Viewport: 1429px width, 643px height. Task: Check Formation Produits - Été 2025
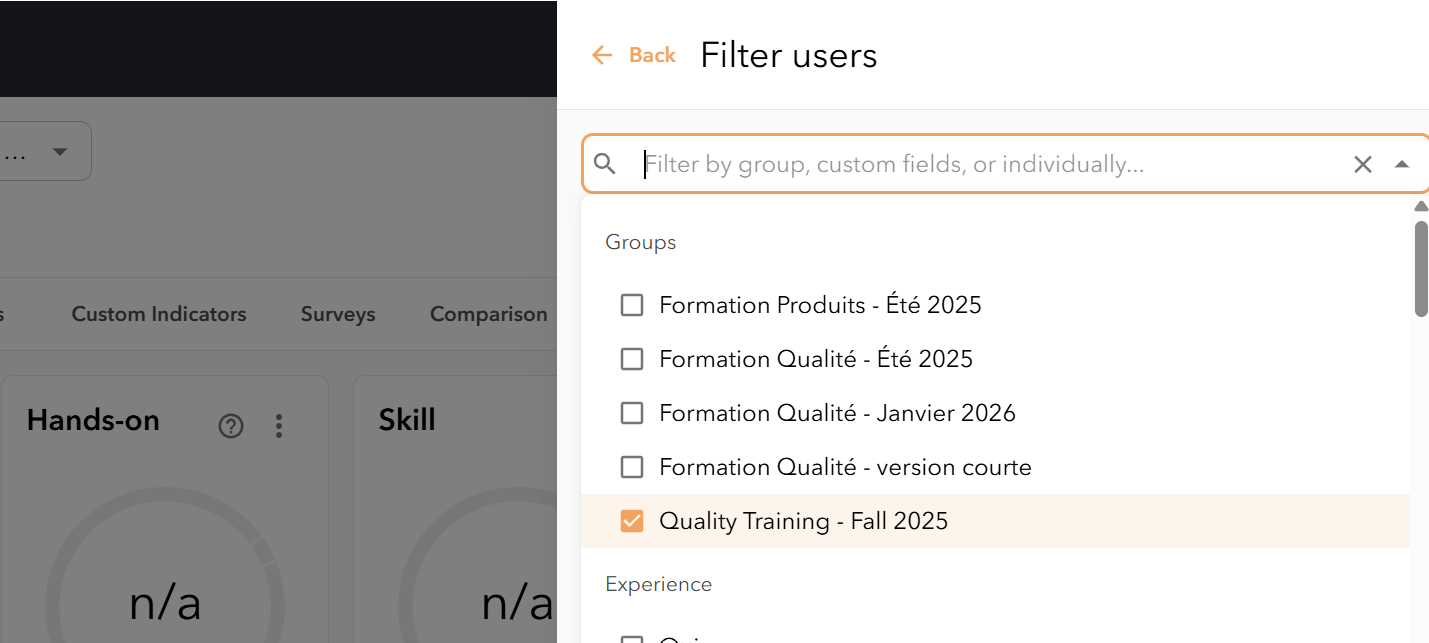[632, 305]
